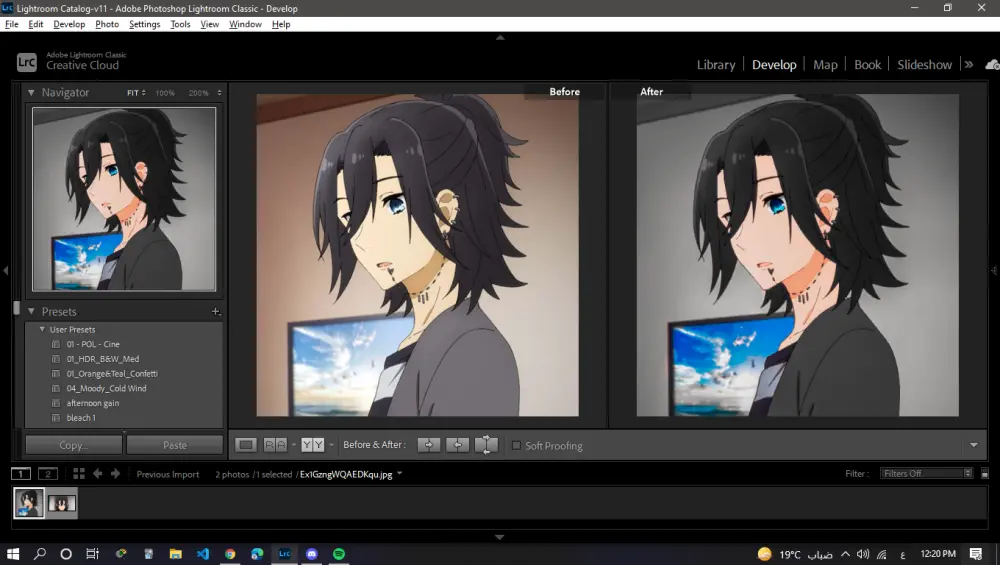Click the cloud sync status icon
This screenshot has height=565, width=1000.
coord(992,64)
